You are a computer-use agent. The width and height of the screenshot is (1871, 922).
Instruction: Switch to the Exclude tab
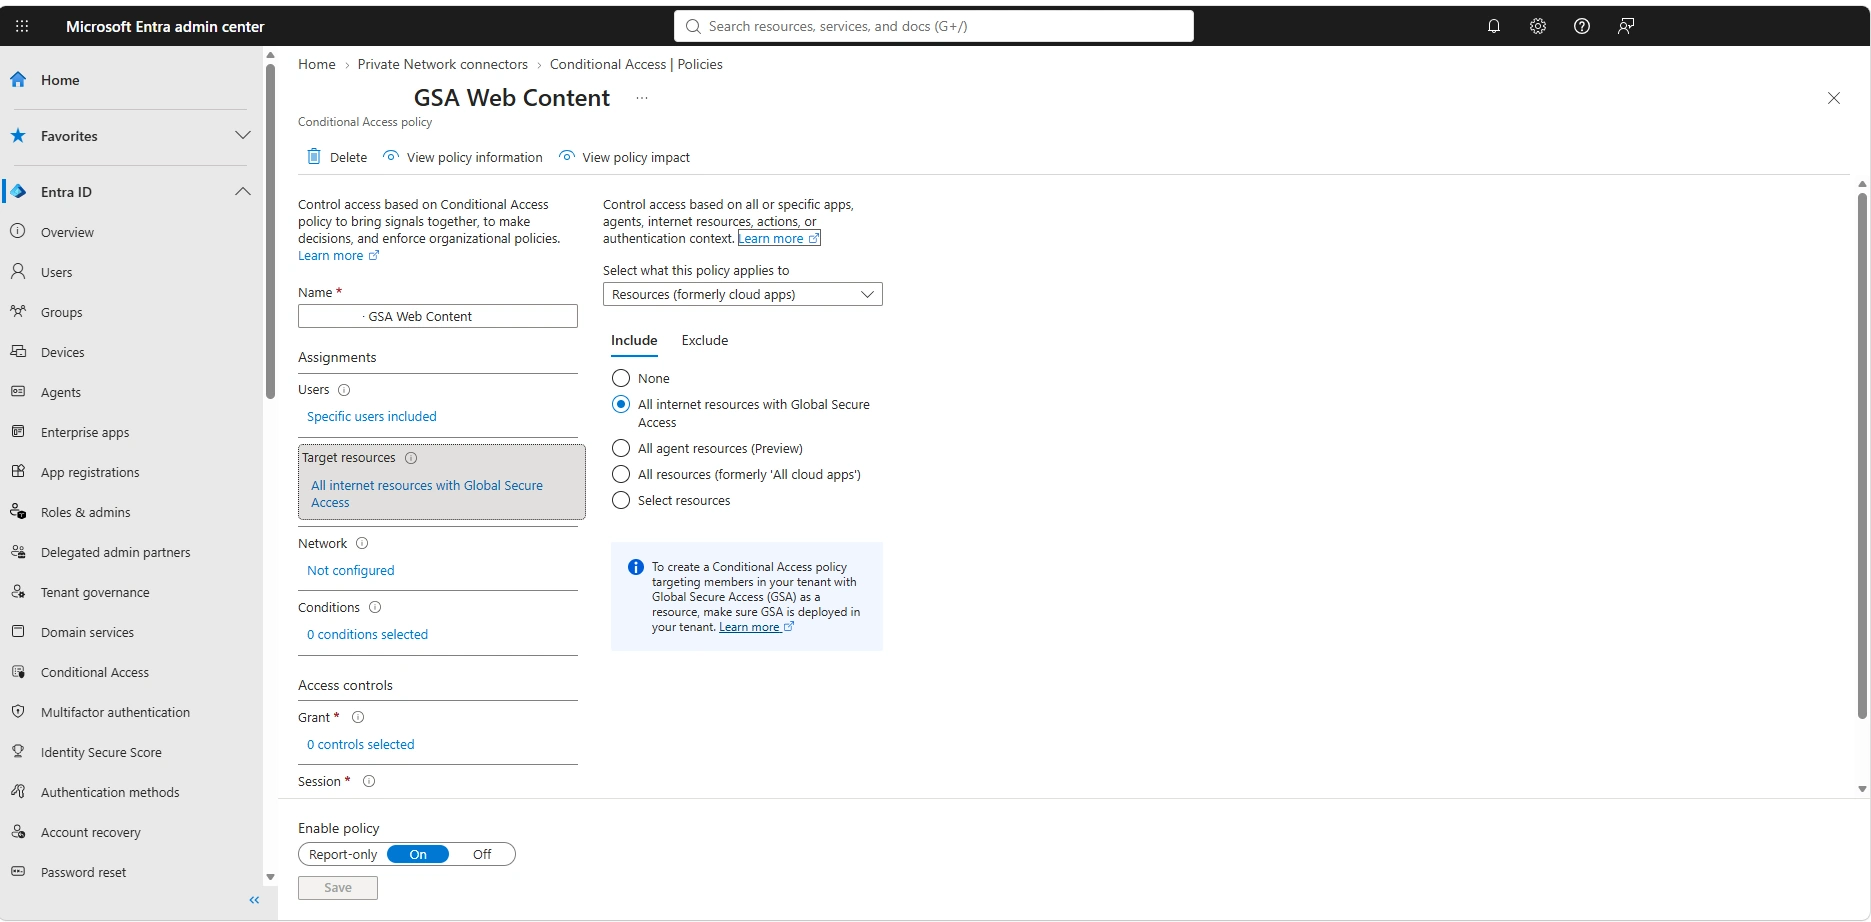[x=705, y=340]
